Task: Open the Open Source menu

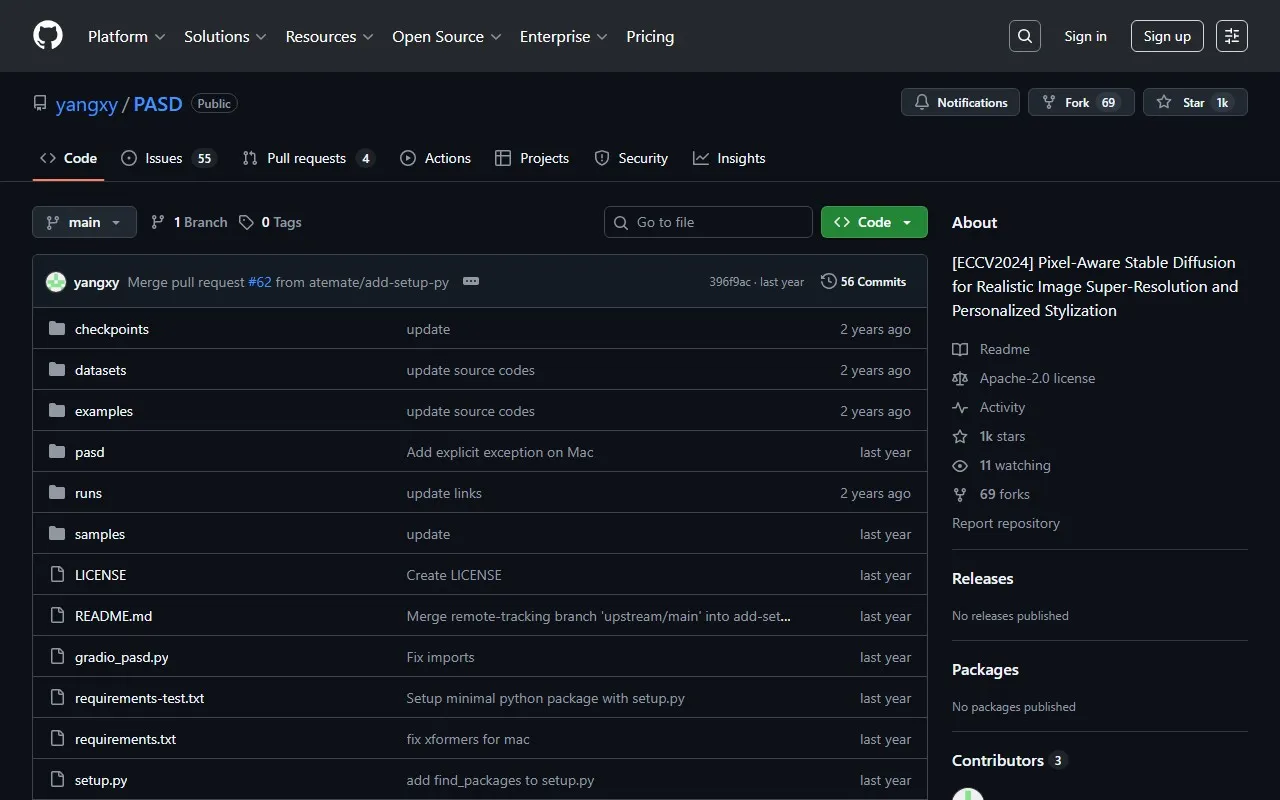Action: [x=446, y=36]
